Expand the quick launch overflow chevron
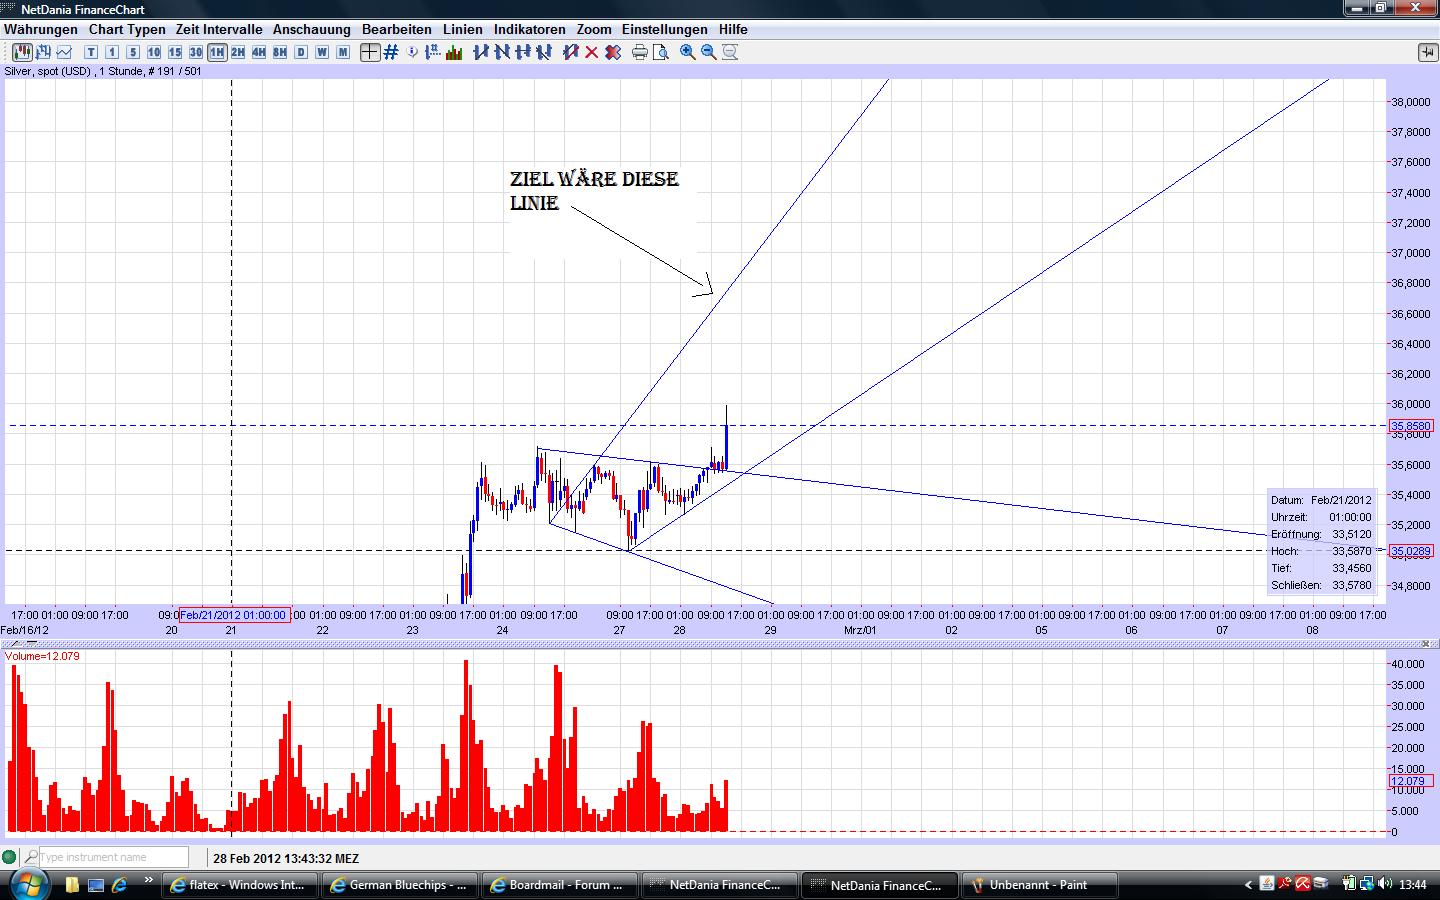1440x900 pixels. point(149,881)
